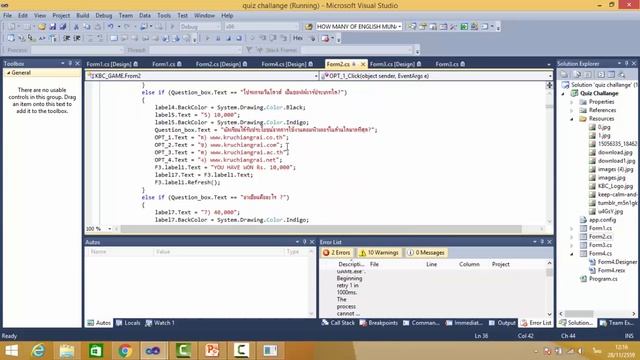Open PowerPoint from the taskbar
The image size is (640, 360).
212,351
